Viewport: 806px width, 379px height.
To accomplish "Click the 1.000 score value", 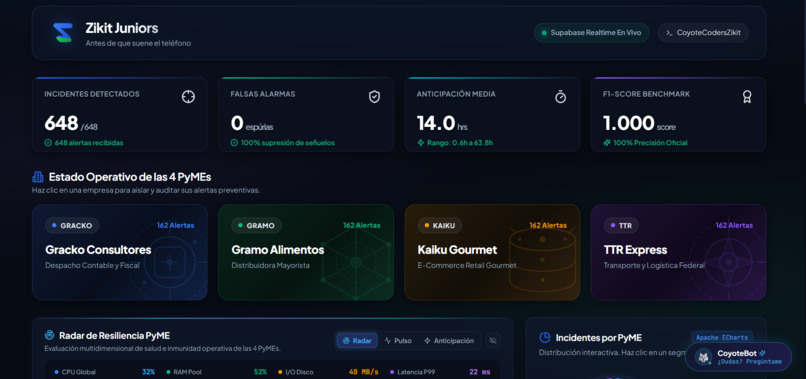I will tap(639, 123).
